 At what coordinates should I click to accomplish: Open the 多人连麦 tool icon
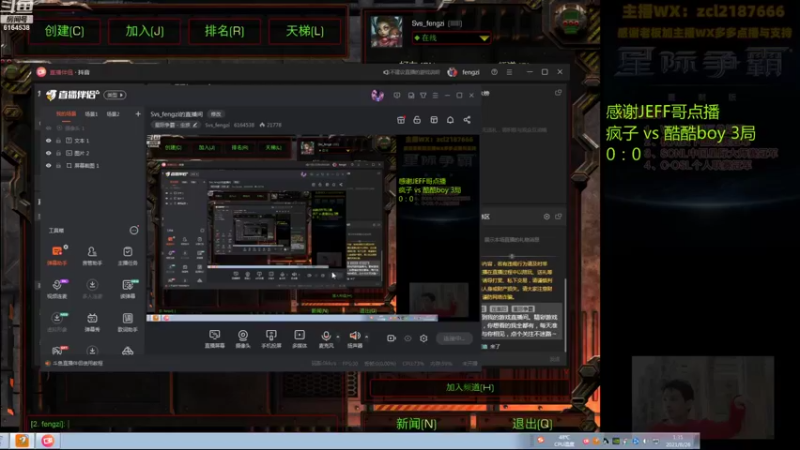[x=92, y=288]
